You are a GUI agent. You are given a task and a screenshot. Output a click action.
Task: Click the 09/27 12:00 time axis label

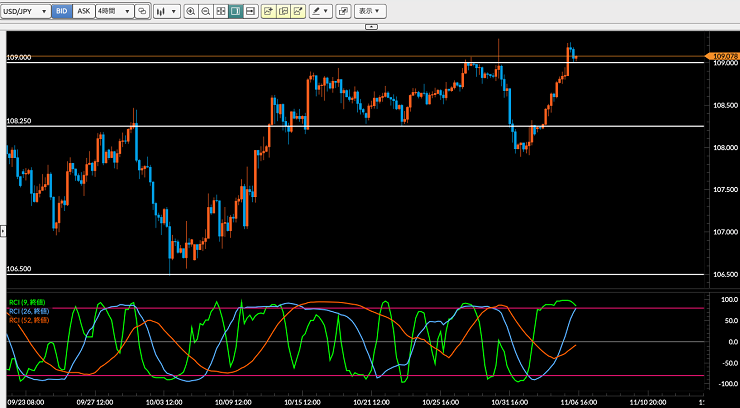pos(97,402)
